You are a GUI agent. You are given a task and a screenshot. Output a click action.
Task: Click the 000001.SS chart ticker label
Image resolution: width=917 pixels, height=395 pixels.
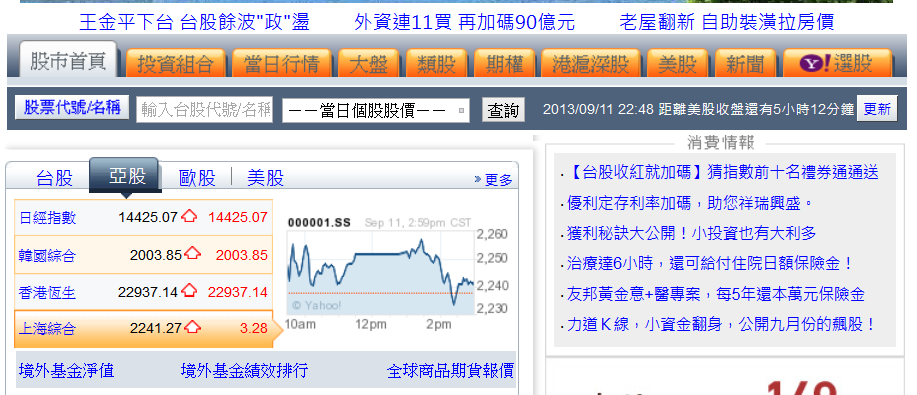pyautogui.click(x=319, y=223)
